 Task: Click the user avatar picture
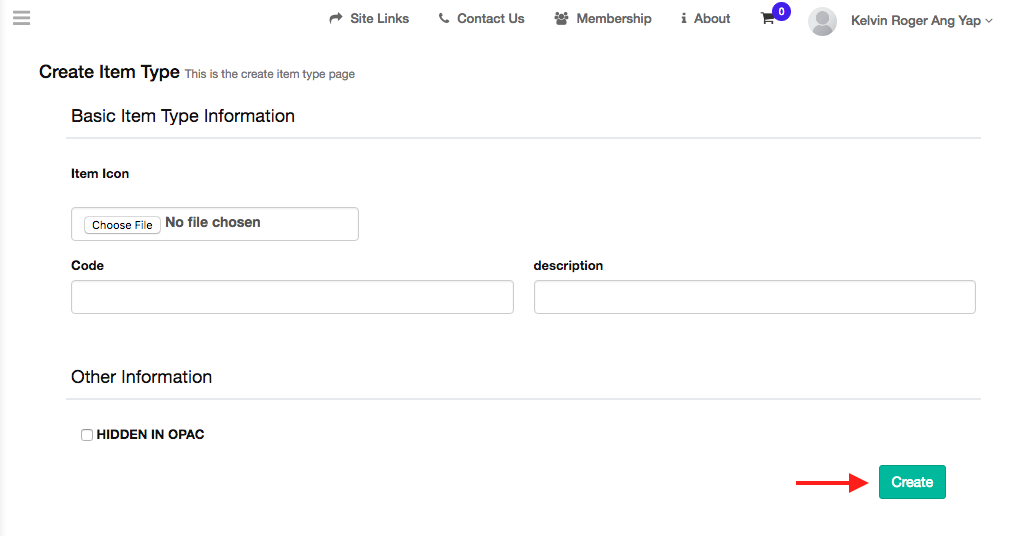823,22
